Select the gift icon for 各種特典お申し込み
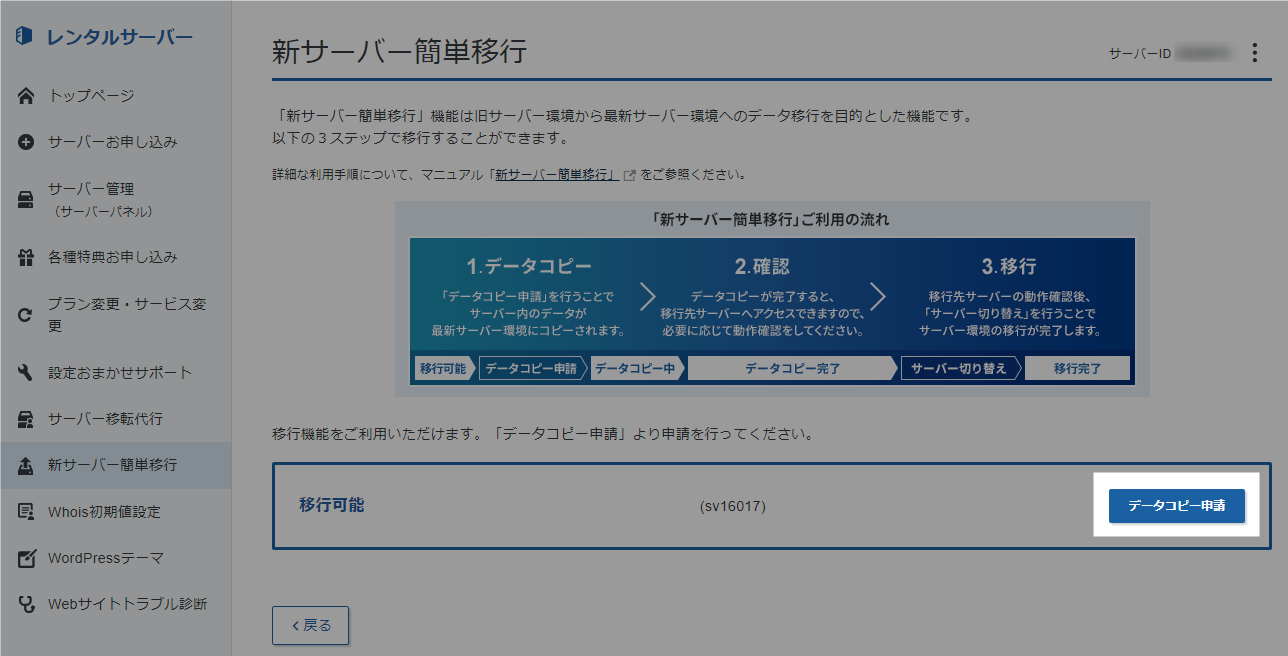The image size is (1288, 656). click(23, 256)
